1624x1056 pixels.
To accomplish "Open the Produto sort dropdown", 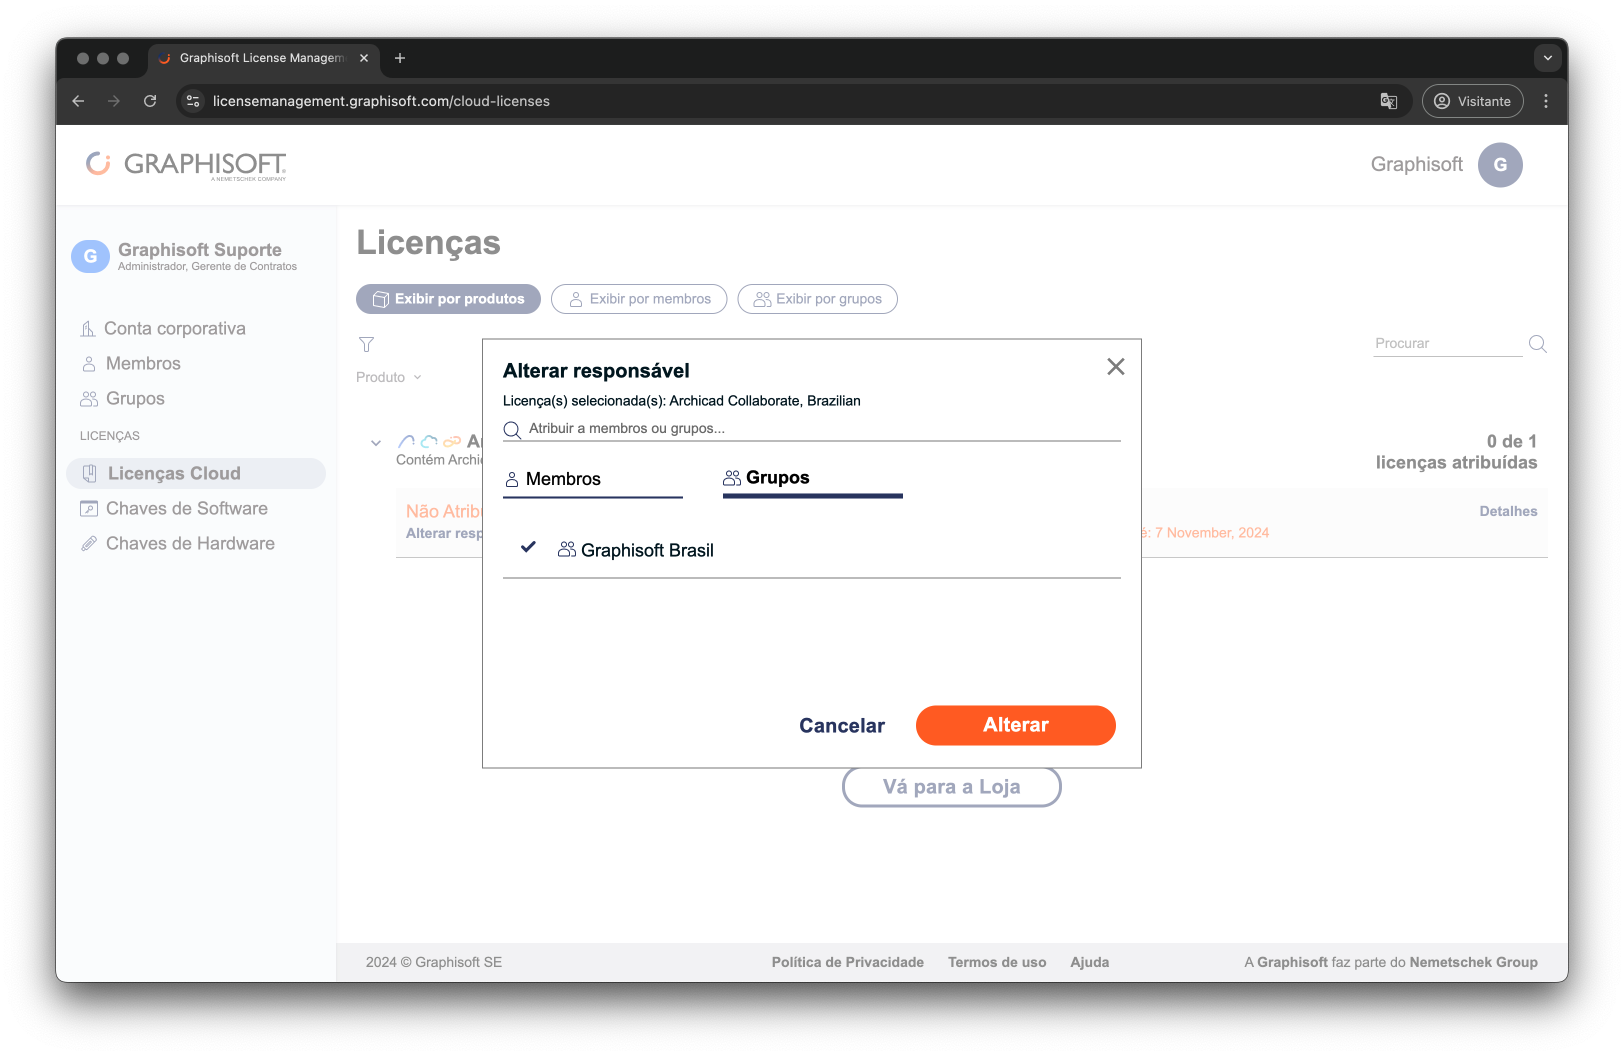I will point(389,377).
